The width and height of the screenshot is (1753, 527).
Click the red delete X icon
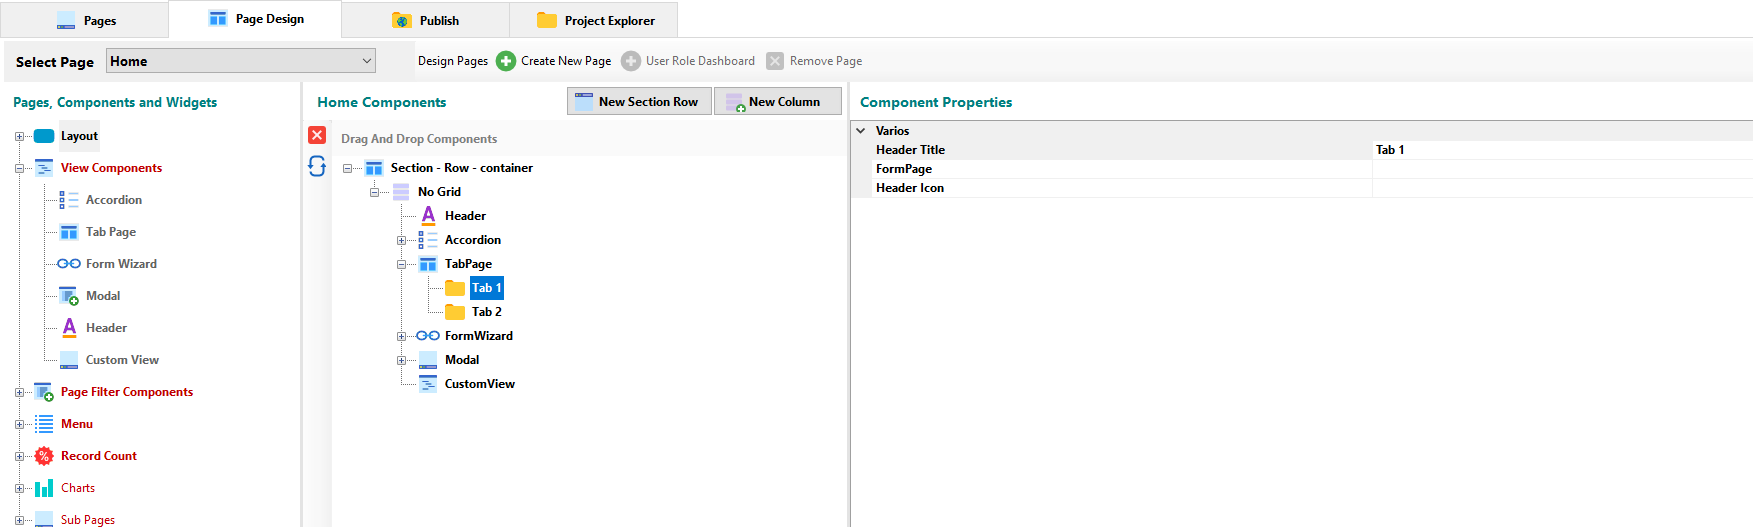click(x=317, y=135)
